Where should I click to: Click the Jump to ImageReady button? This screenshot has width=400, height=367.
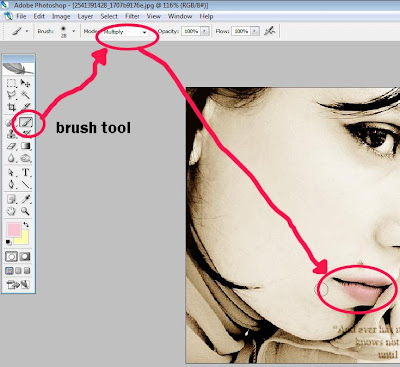point(18,284)
